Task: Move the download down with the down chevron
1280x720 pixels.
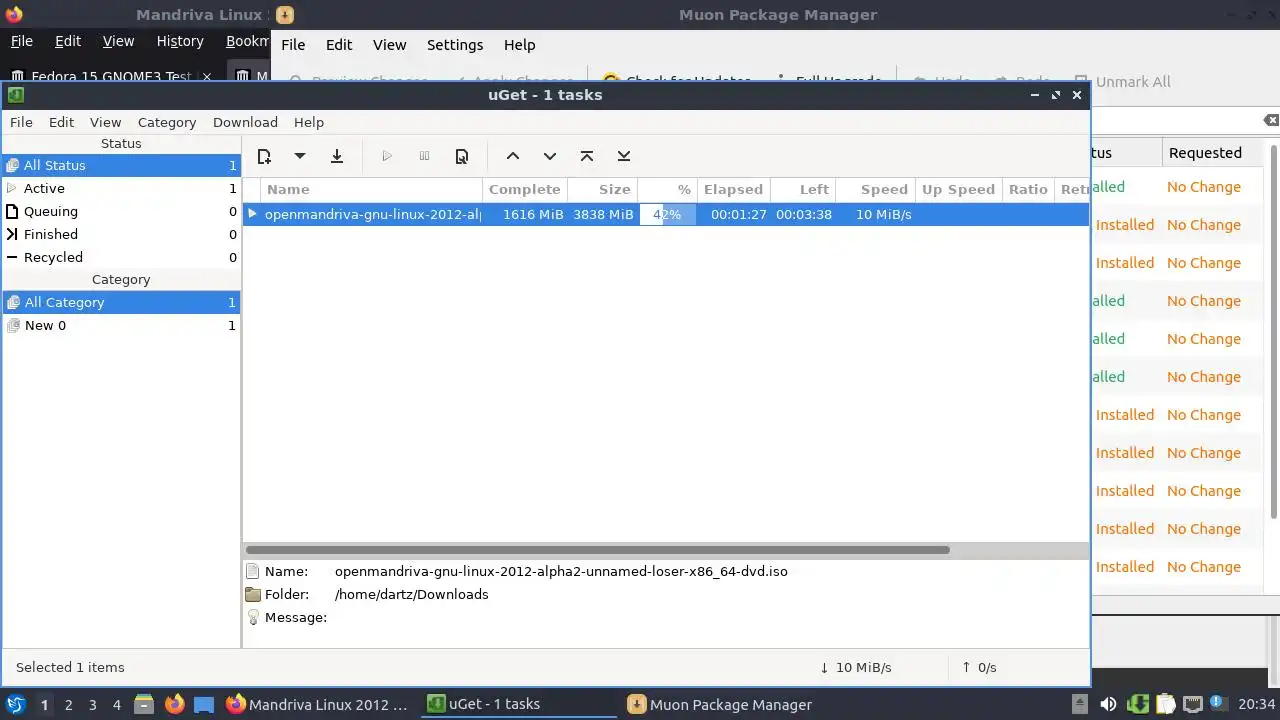Action: [549, 156]
